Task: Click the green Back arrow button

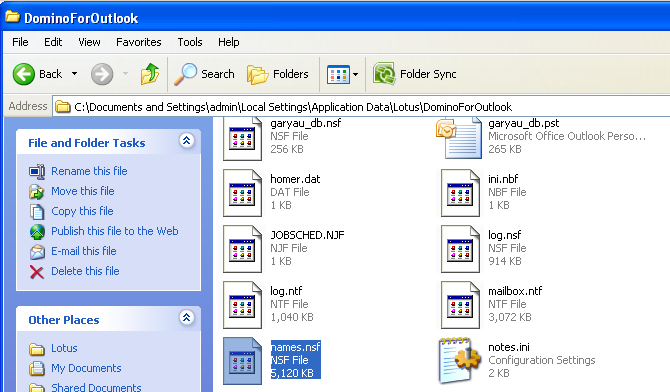Action: [x=24, y=74]
